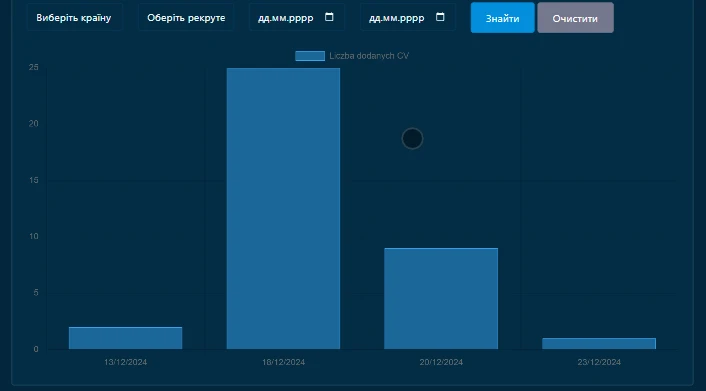Open the Виберіть країну dropdown
Screen dimensions: 706x391
click(74, 17)
